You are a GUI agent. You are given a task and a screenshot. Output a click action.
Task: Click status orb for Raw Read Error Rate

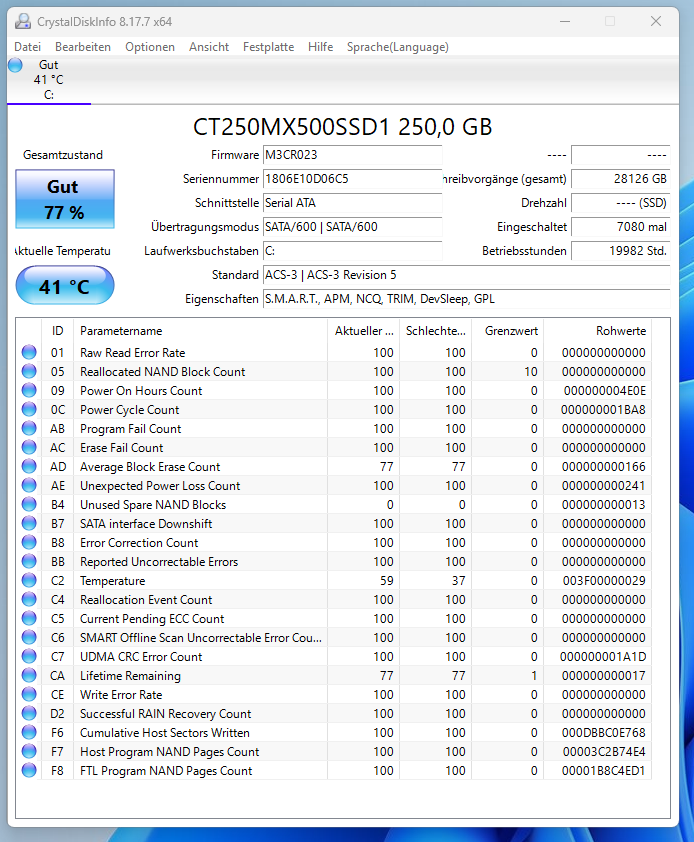pyautogui.click(x=29, y=352)
